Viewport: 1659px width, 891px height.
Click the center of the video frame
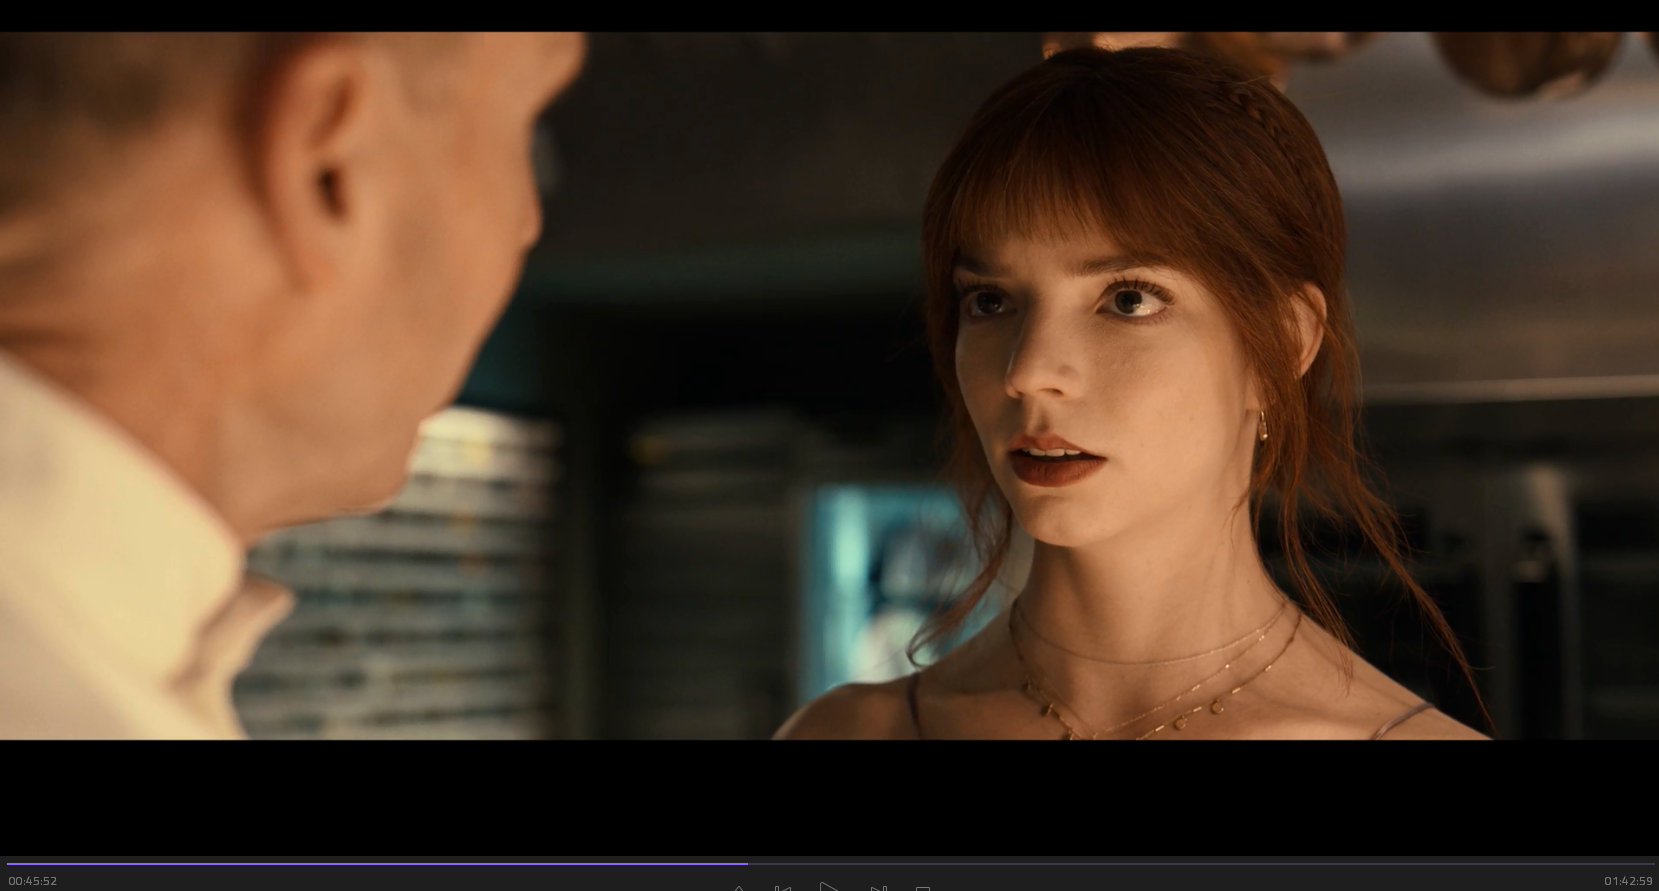point(829,386)
